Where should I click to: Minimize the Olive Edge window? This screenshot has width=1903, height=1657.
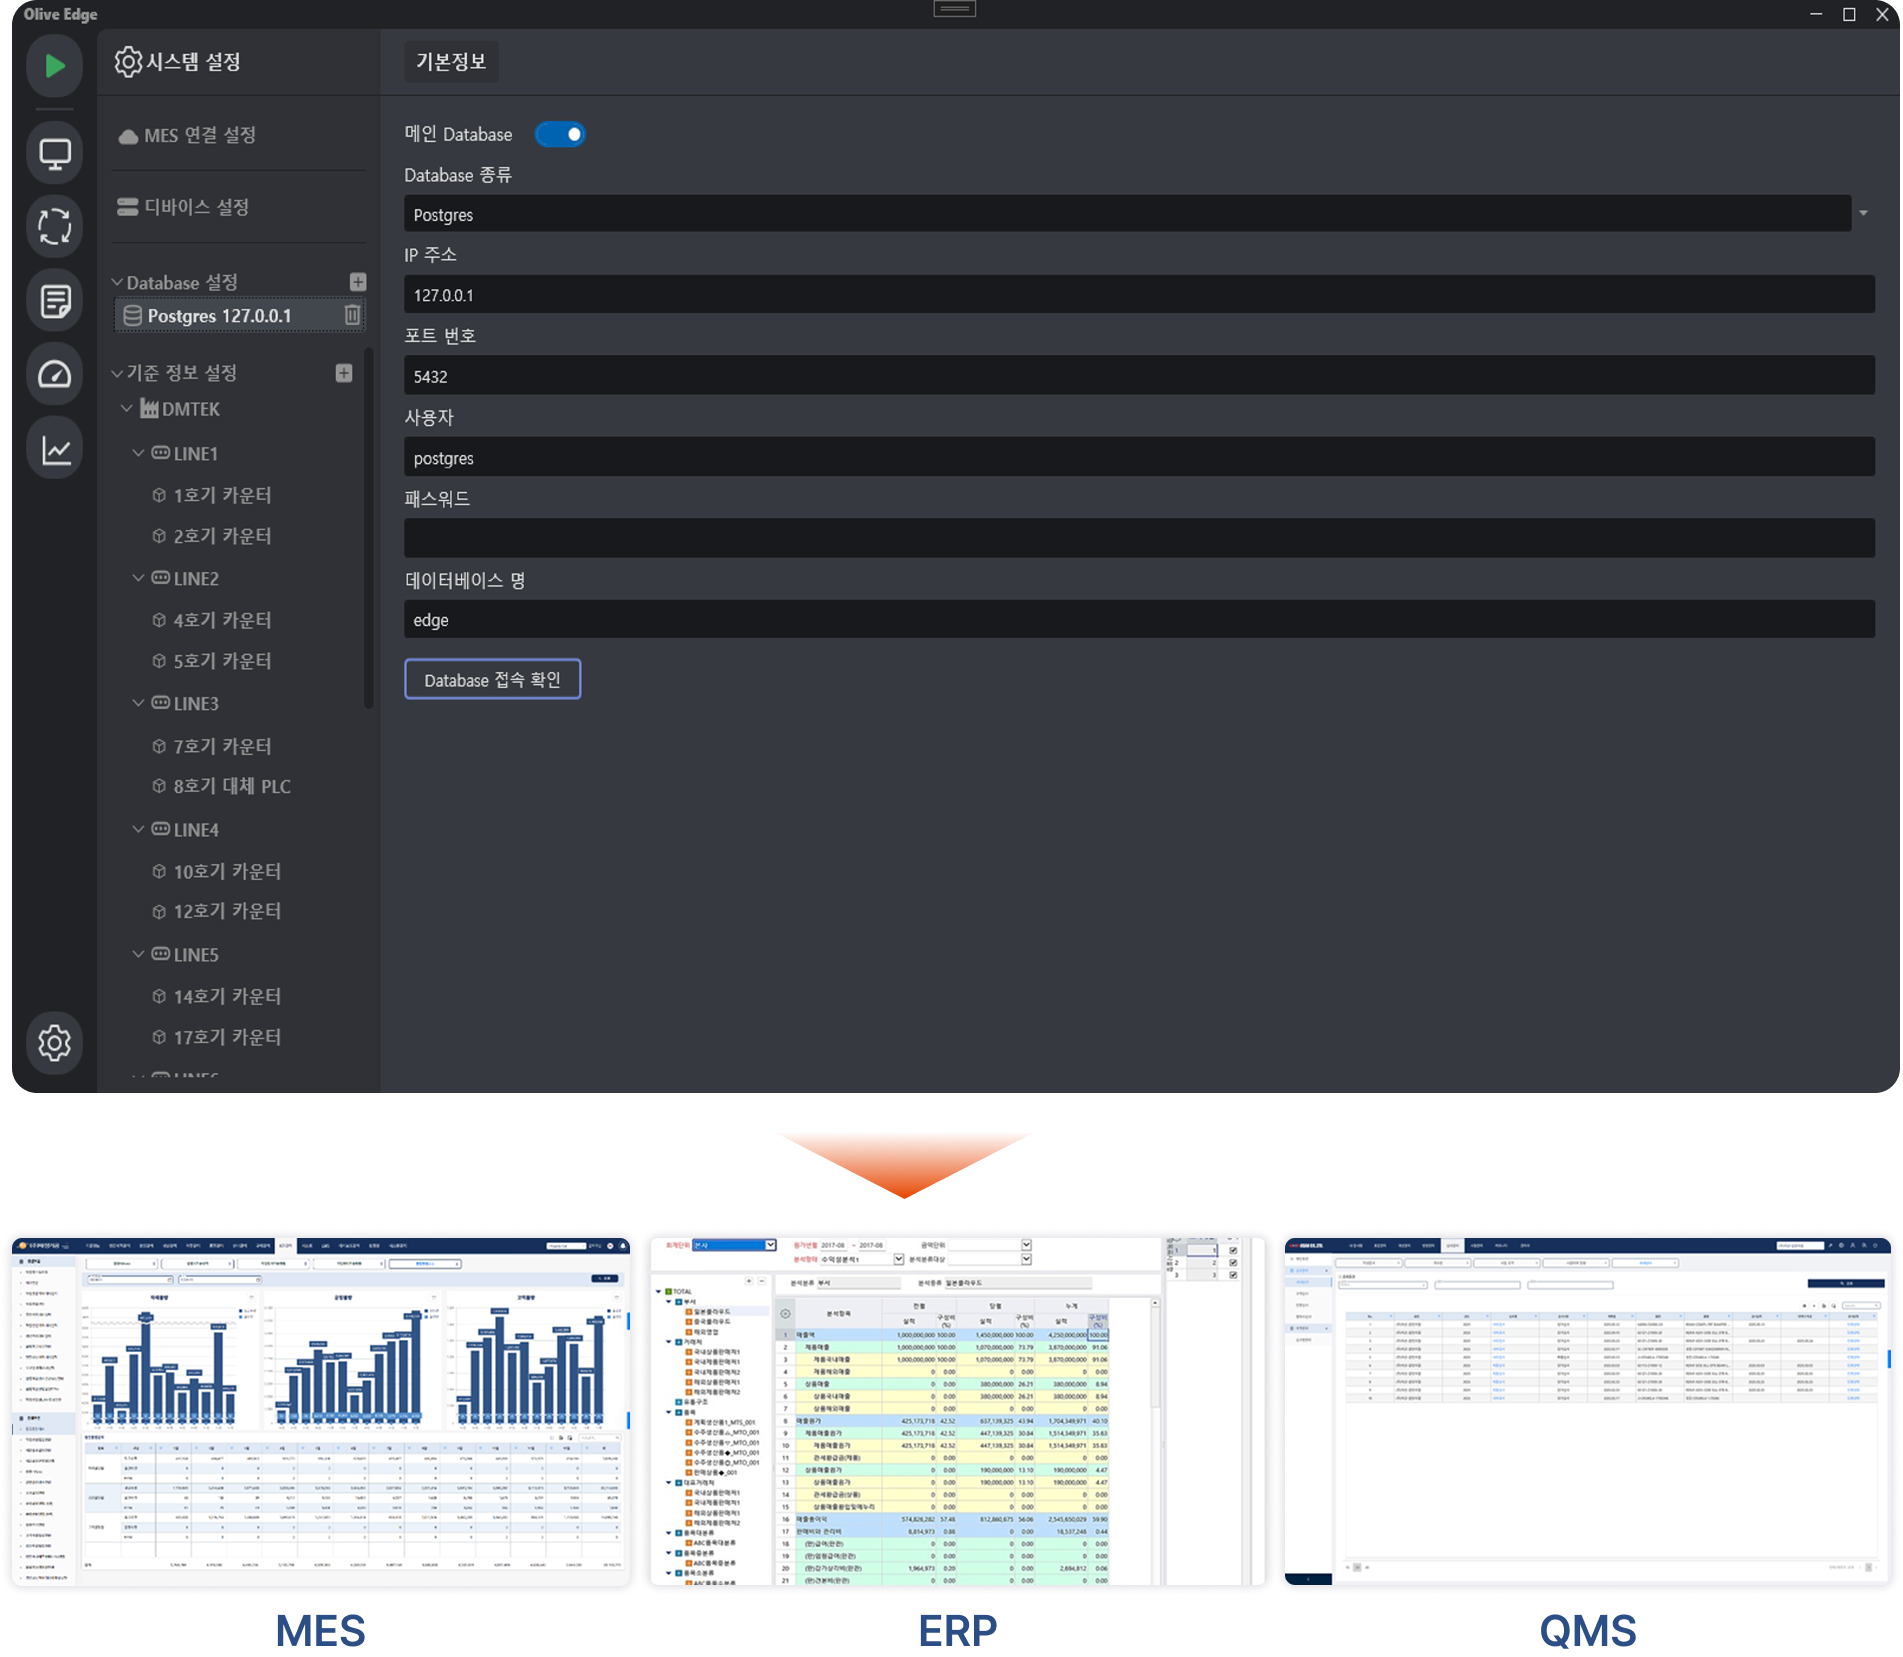(x=1816, y=14)
